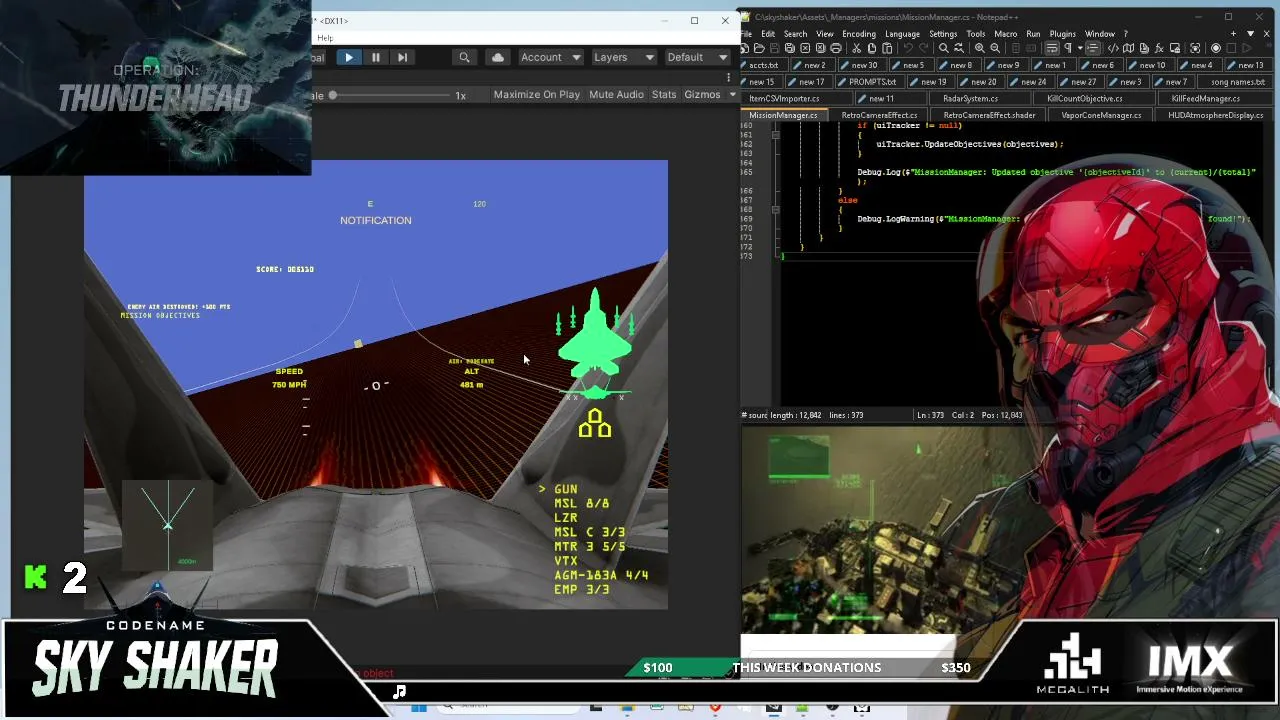Start Play mode in Unity toolbar

[348, 57]
